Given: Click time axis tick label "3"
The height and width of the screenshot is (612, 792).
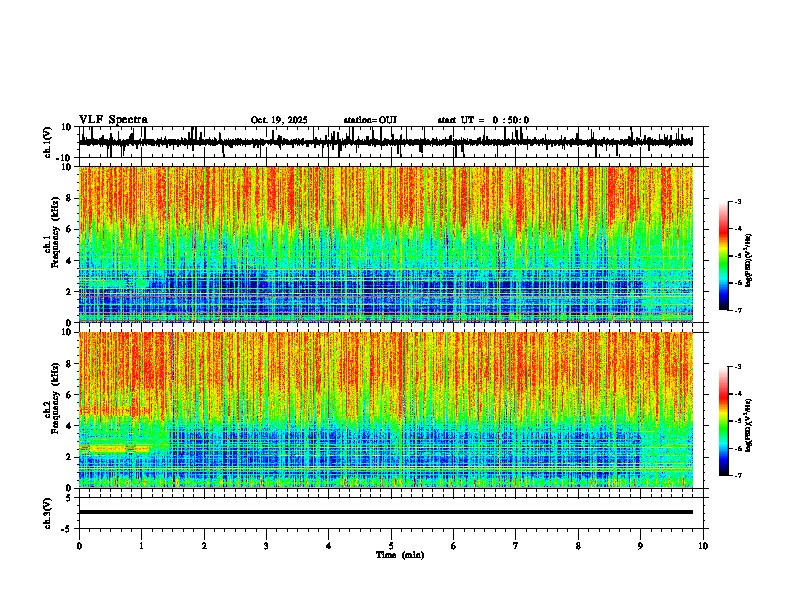Looking at the screenshot, I should point(266,546).
